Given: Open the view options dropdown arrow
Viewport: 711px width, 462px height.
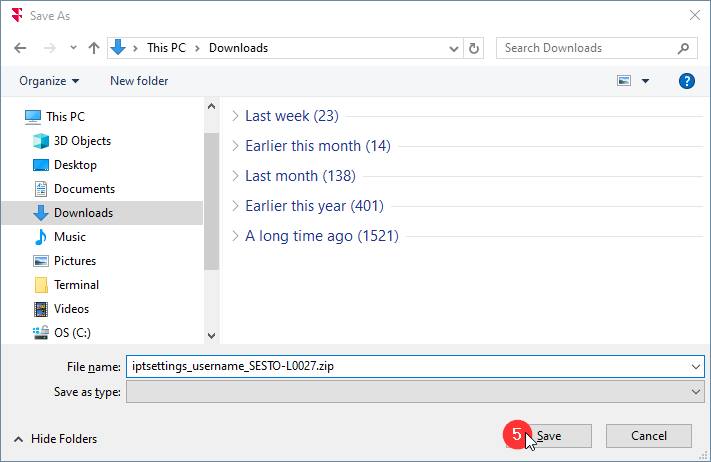Looking at the screenshot, I should 645,81.
